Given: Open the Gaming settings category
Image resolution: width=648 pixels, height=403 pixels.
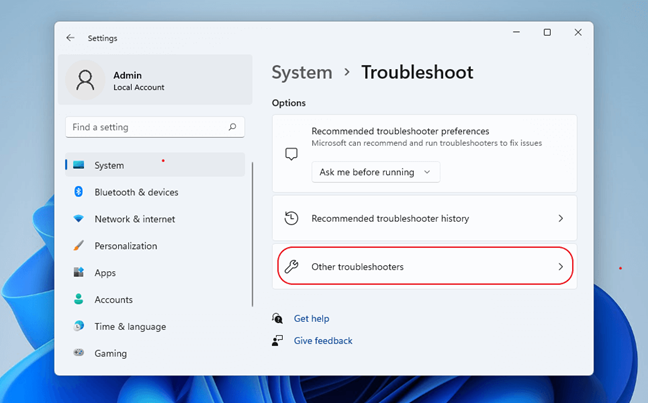Looking at the screenshot, I should 110,353.
